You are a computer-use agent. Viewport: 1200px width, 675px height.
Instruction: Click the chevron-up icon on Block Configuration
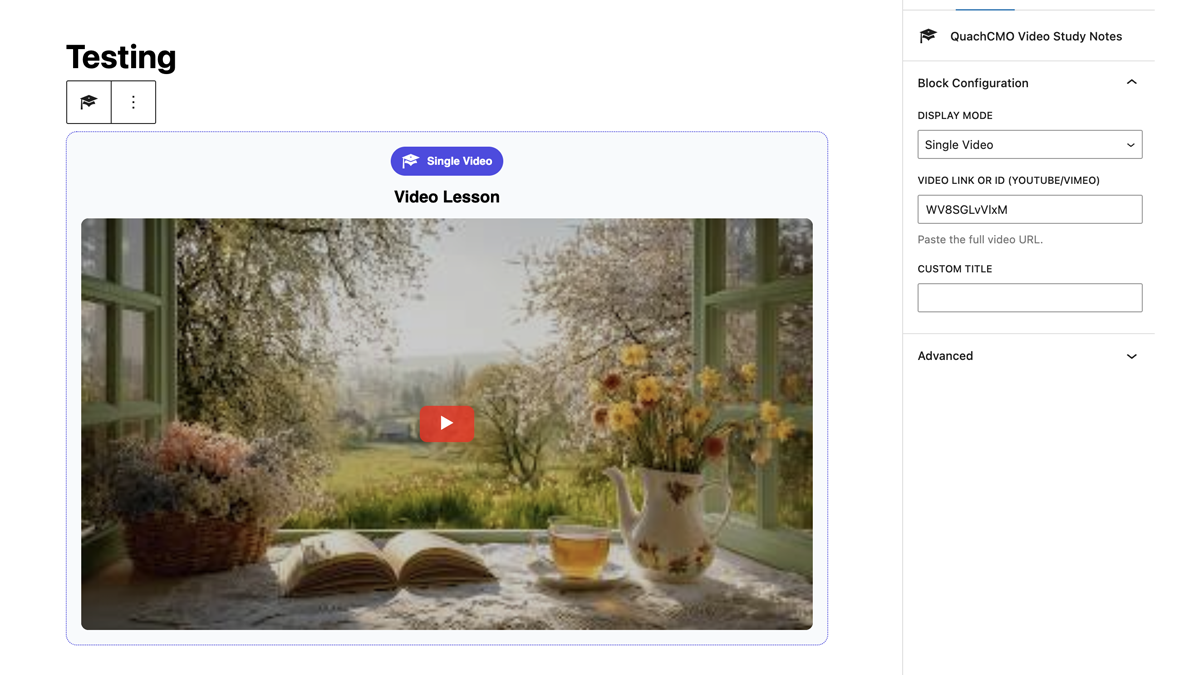point(1131,82)
